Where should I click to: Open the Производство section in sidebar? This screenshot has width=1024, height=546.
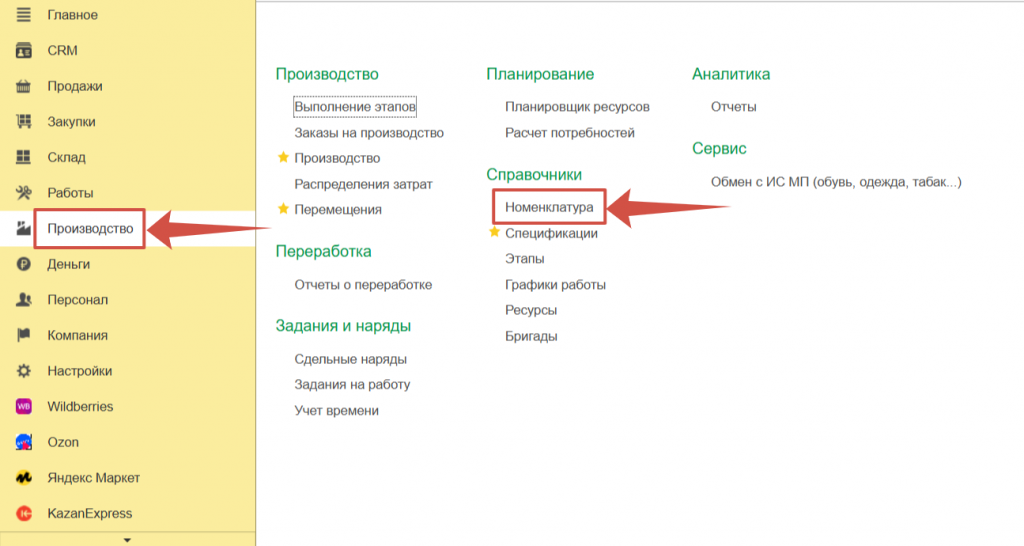coord(90,229)
